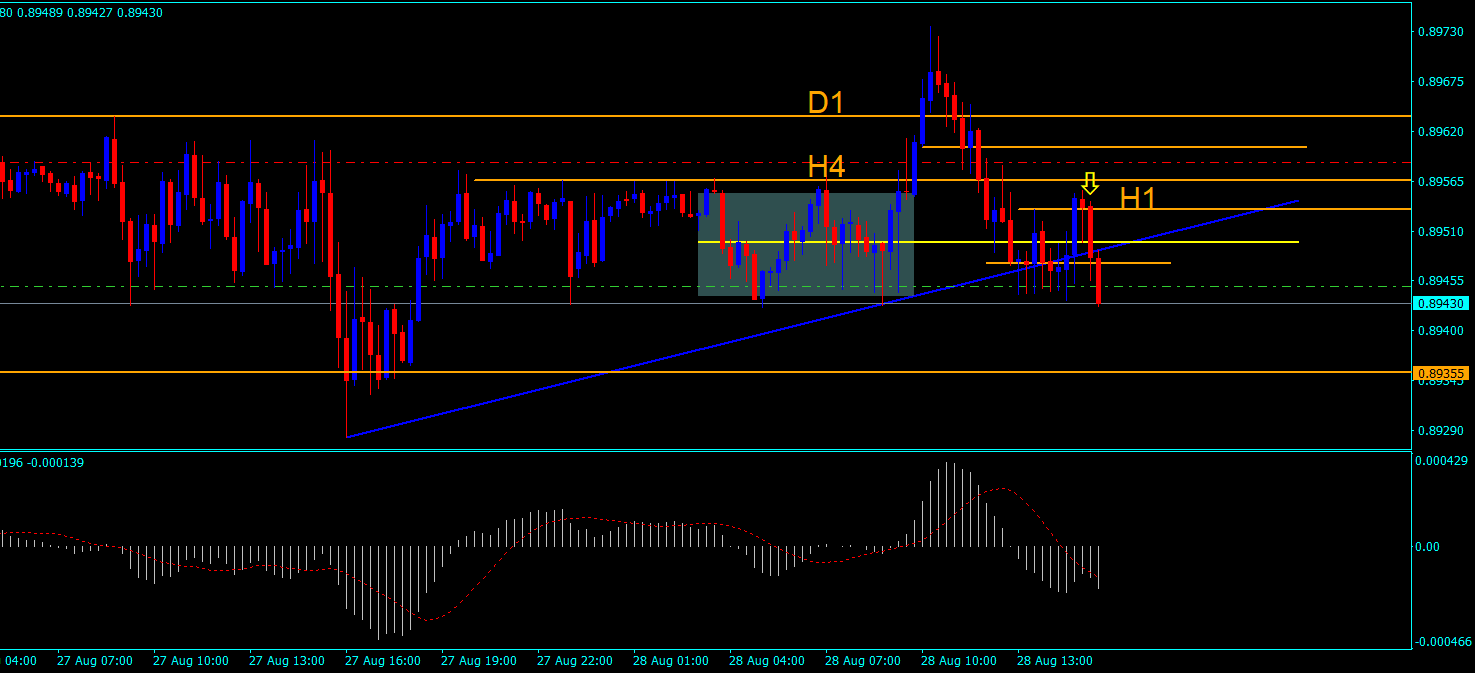This screenshot has width=1475, height=673.
Task: Click the 0.89730 price scale label
Action: tap(1441, 32)
